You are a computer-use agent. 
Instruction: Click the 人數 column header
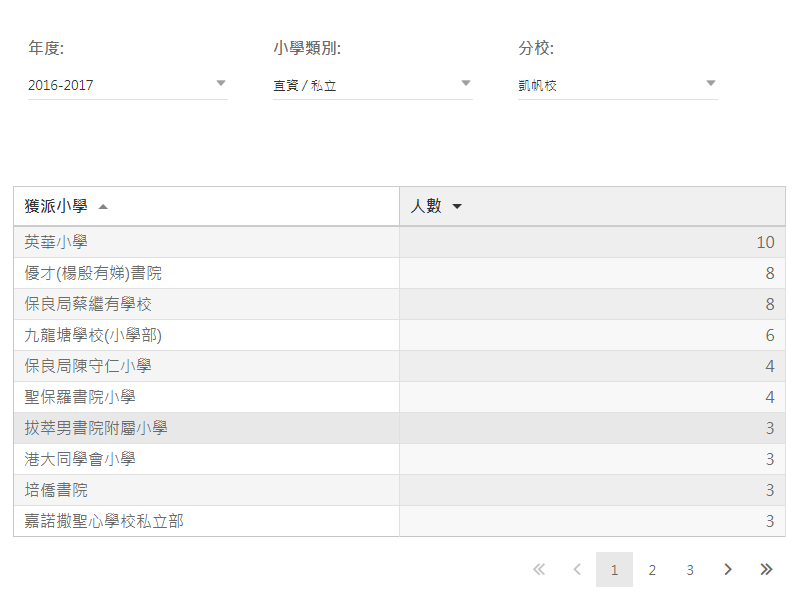[426, 206]
